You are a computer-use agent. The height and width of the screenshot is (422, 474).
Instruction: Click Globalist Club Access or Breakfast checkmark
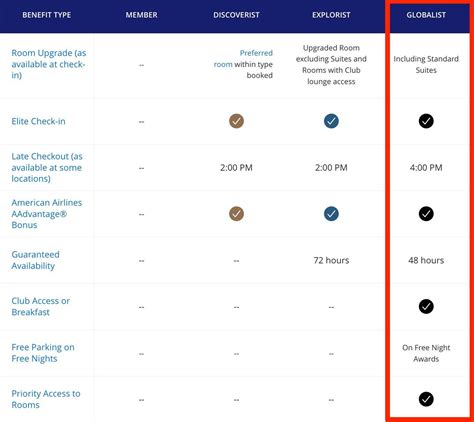point(426,306)
